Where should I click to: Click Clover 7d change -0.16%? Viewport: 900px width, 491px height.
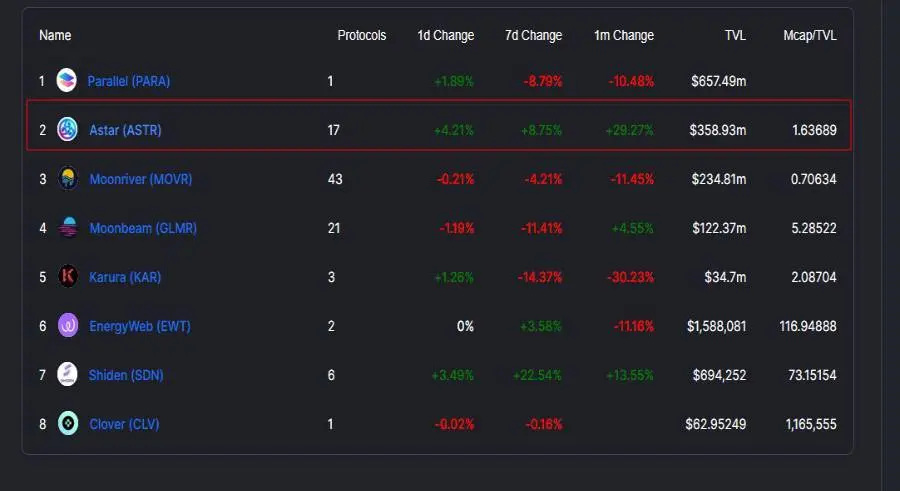coord(544,424)
